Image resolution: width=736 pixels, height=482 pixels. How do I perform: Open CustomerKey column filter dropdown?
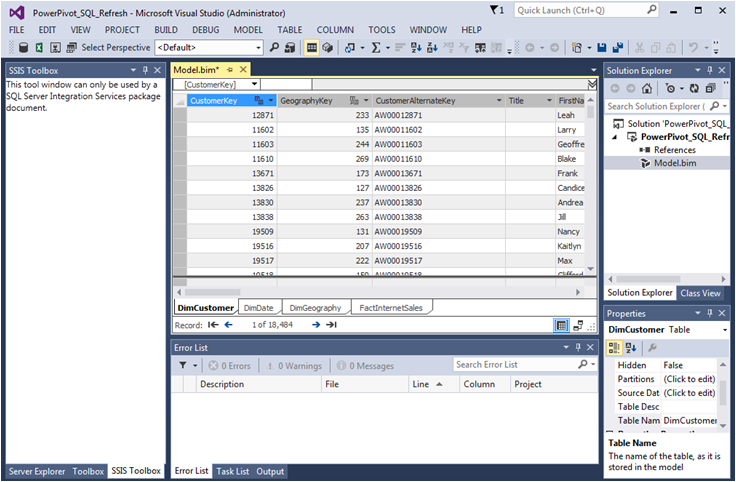(270, 100)
